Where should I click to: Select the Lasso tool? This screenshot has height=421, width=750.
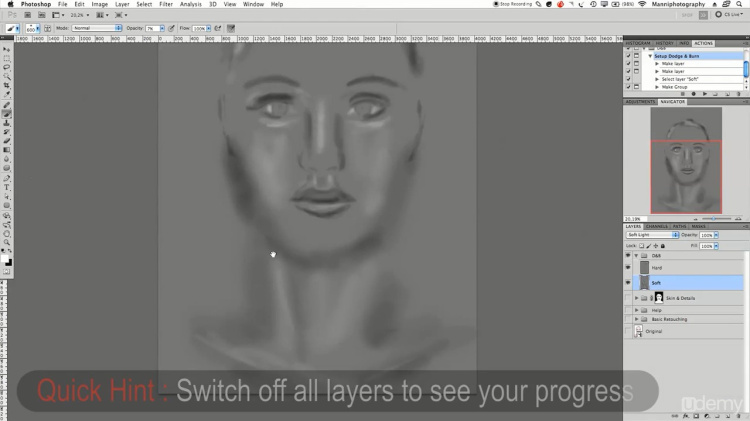coord(7,67)
